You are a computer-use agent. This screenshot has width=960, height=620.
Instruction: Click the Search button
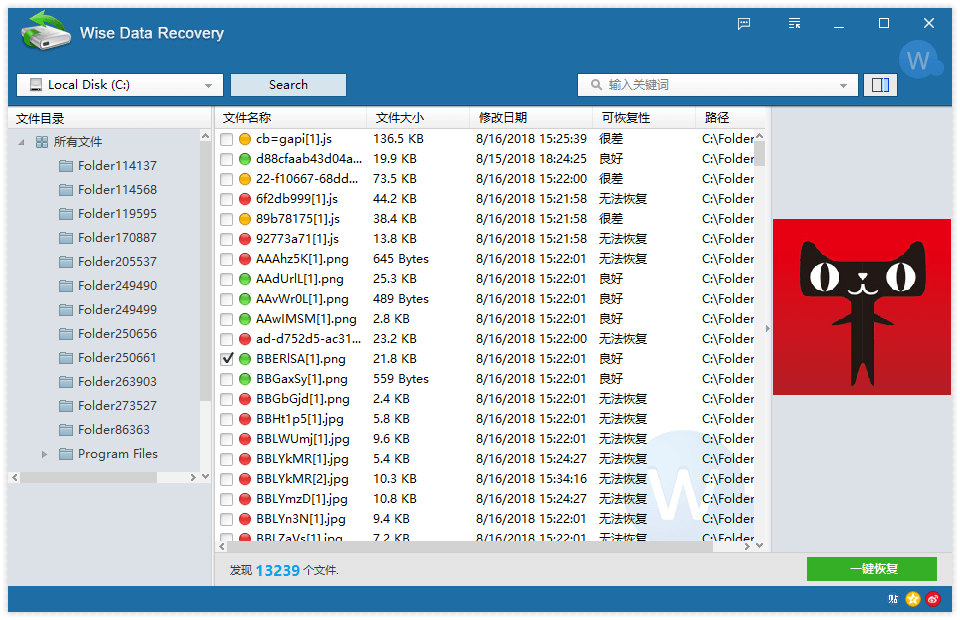pyautogui.click(x=288, y=85)
